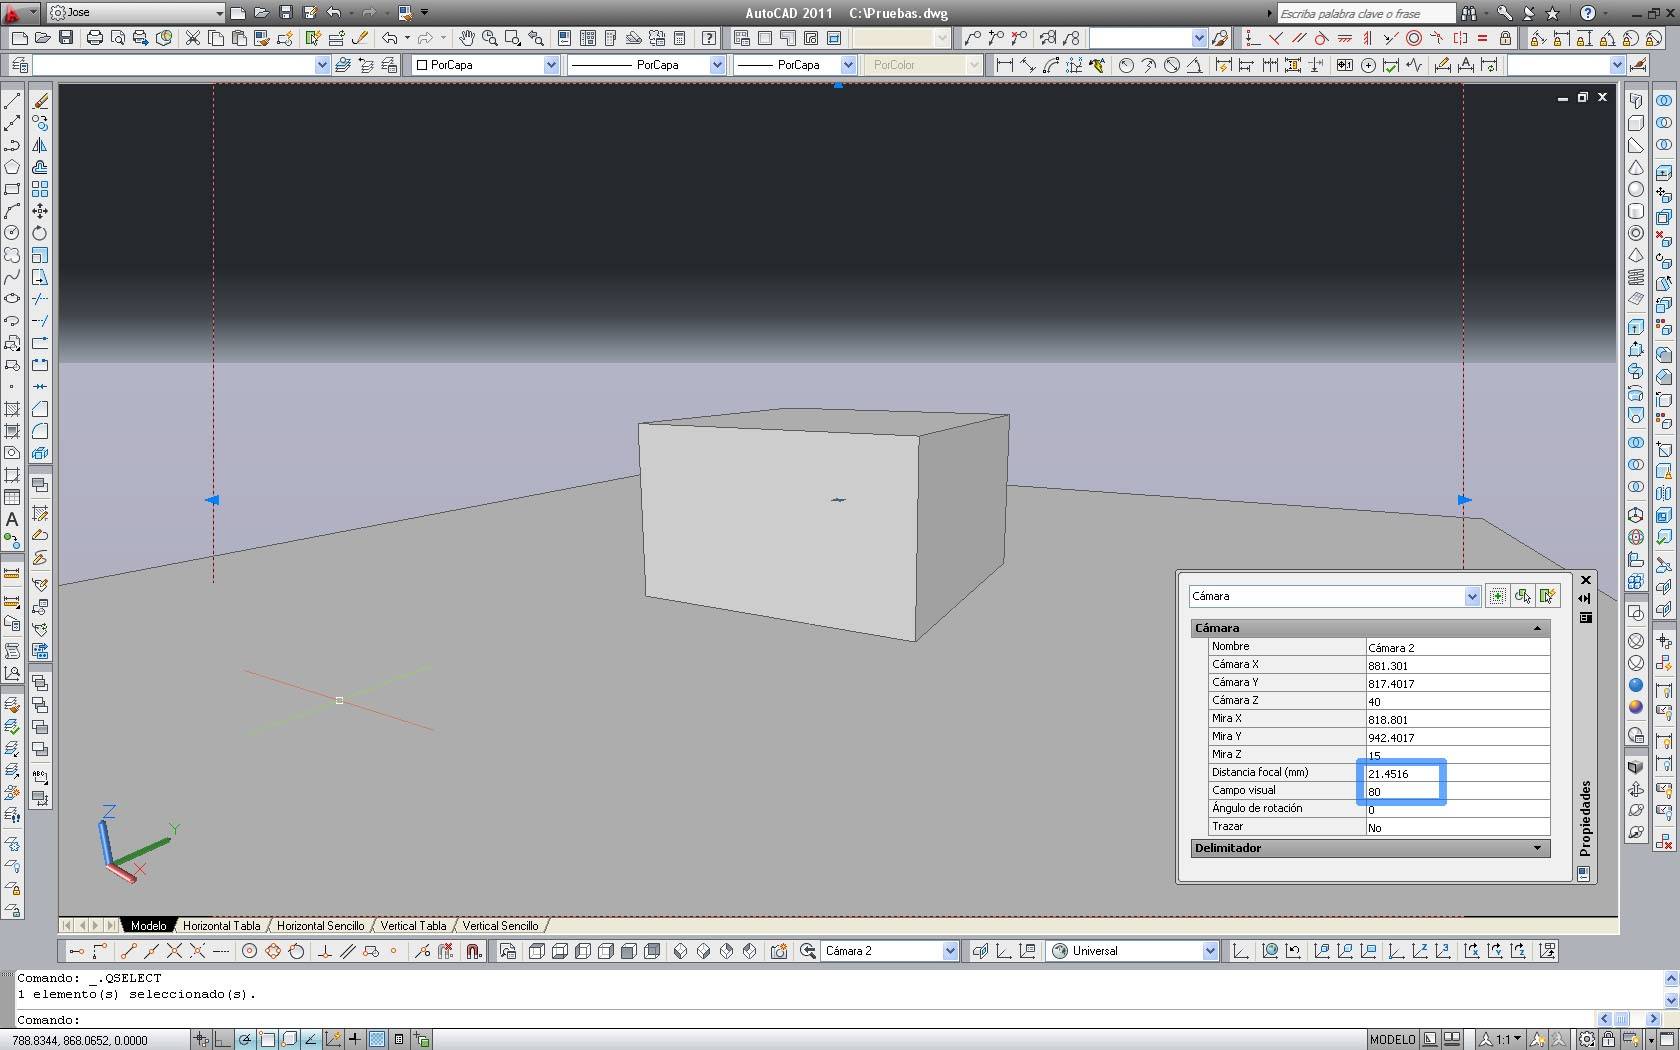This screenshot has height=1050, width=1680.
Task: Click the Snap to Center icon
Action: tap(250, 951)
